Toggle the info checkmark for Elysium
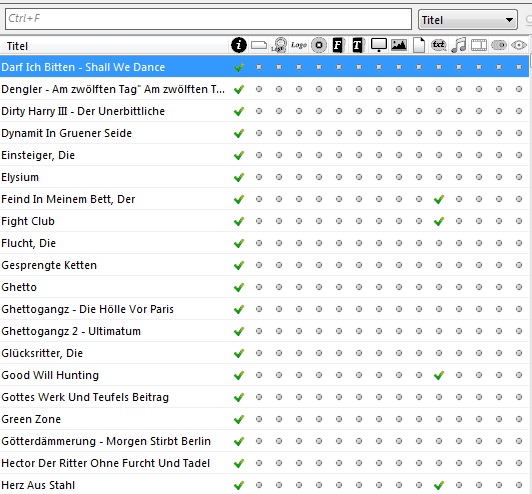532x494 pixels. pos(239,177)
